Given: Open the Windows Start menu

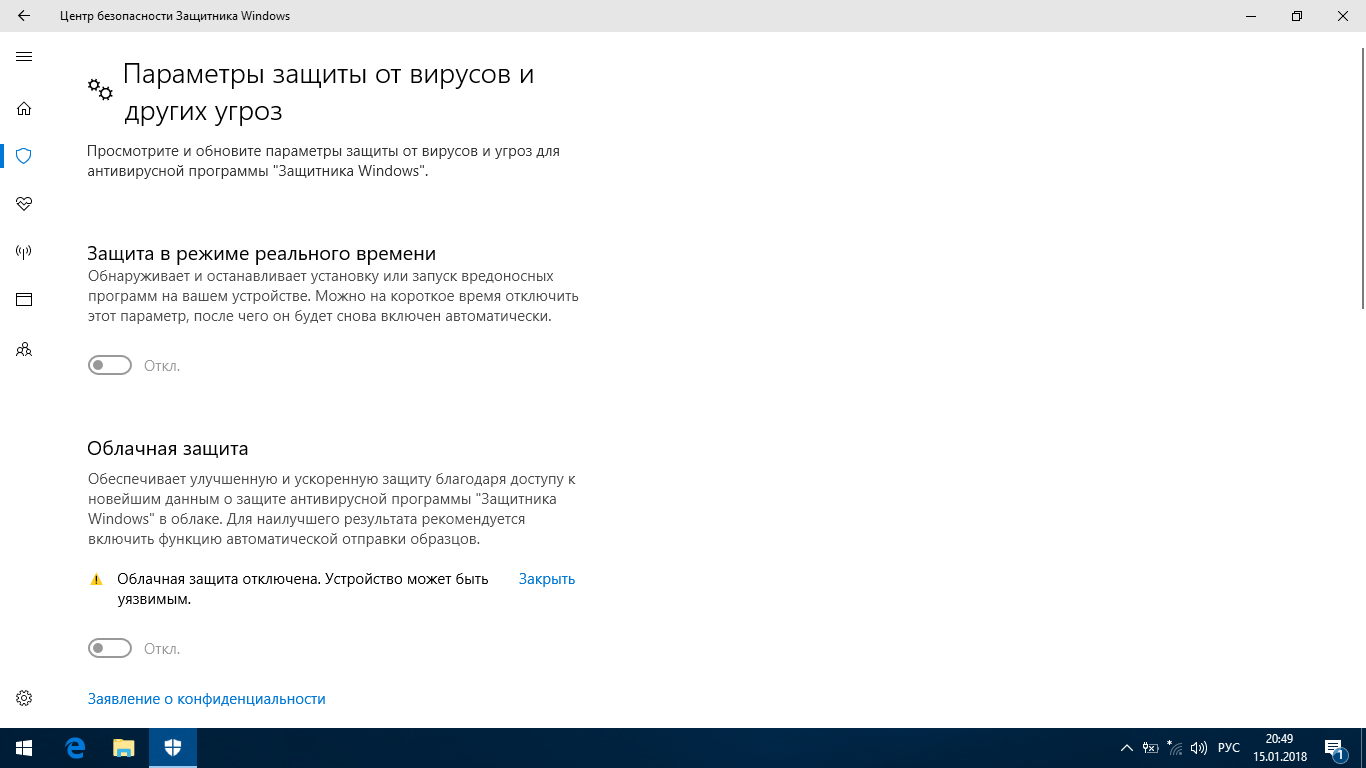Looking at the screenshot, I should point(24,748).
